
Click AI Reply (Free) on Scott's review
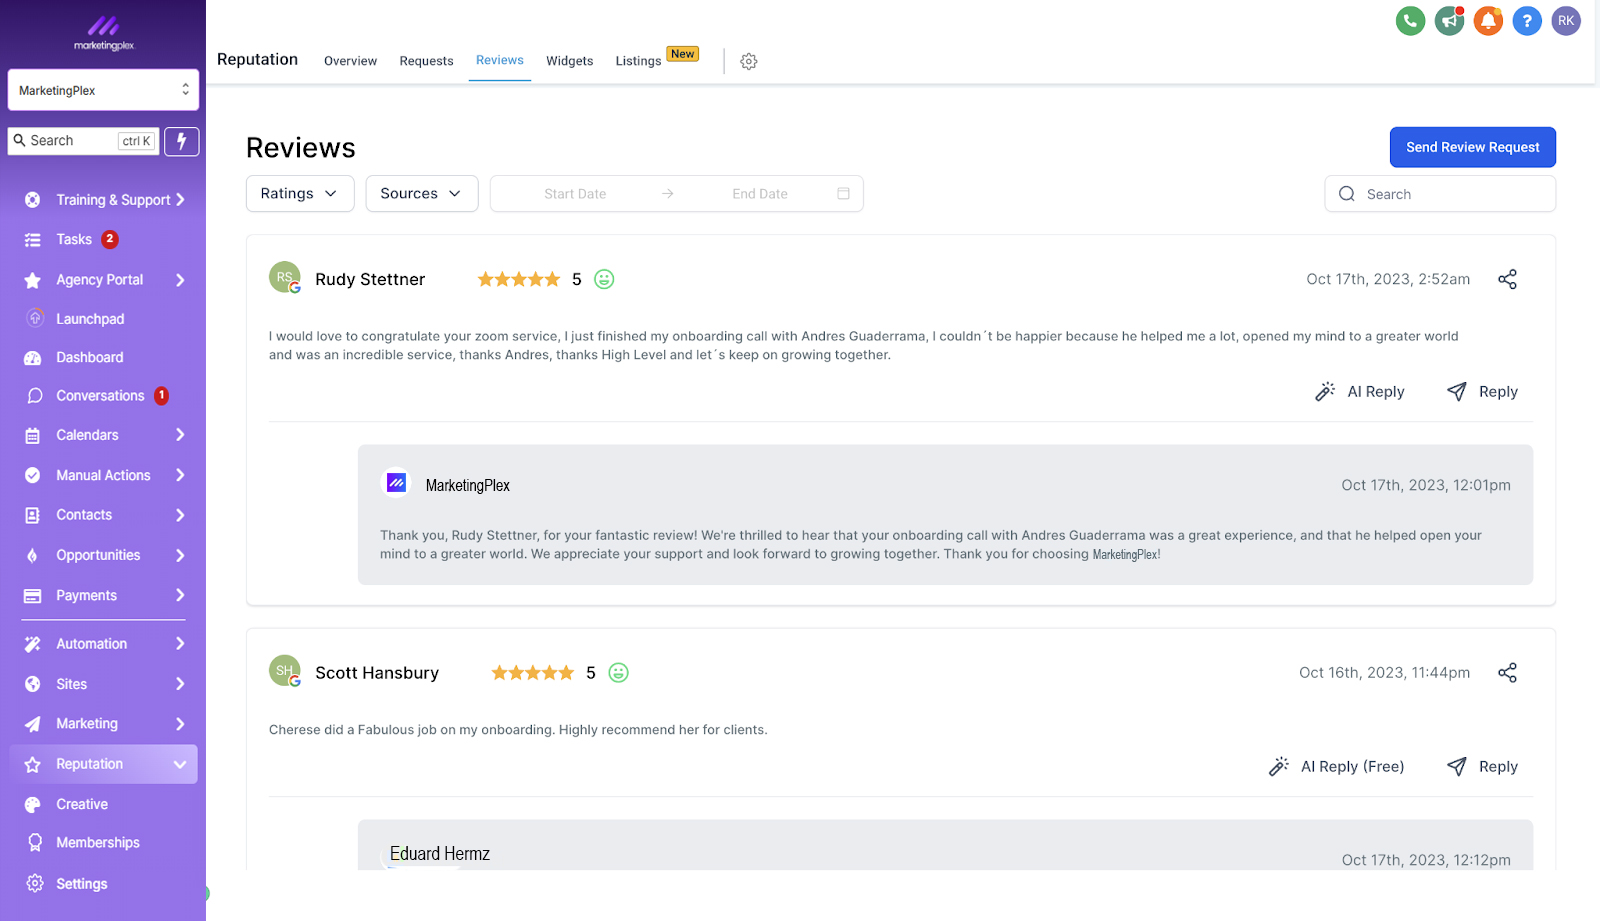point(1336,767)
